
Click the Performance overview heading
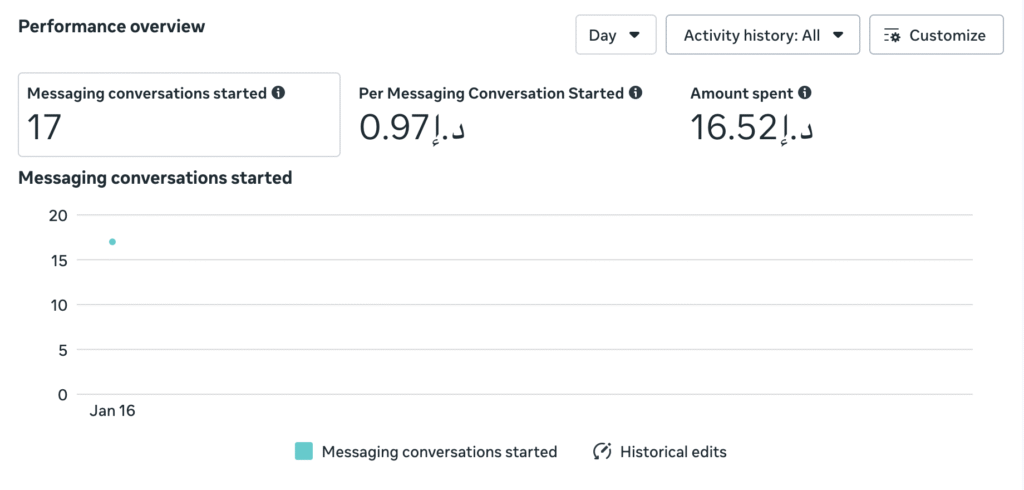pyautogui.click(x=111, y=27)
